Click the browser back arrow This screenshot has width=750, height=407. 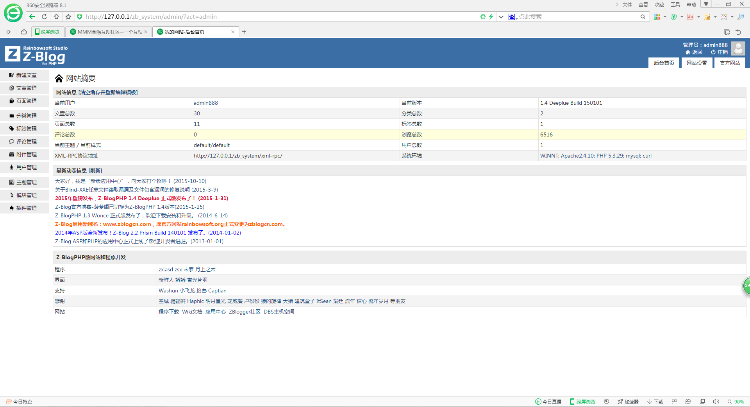32,17
